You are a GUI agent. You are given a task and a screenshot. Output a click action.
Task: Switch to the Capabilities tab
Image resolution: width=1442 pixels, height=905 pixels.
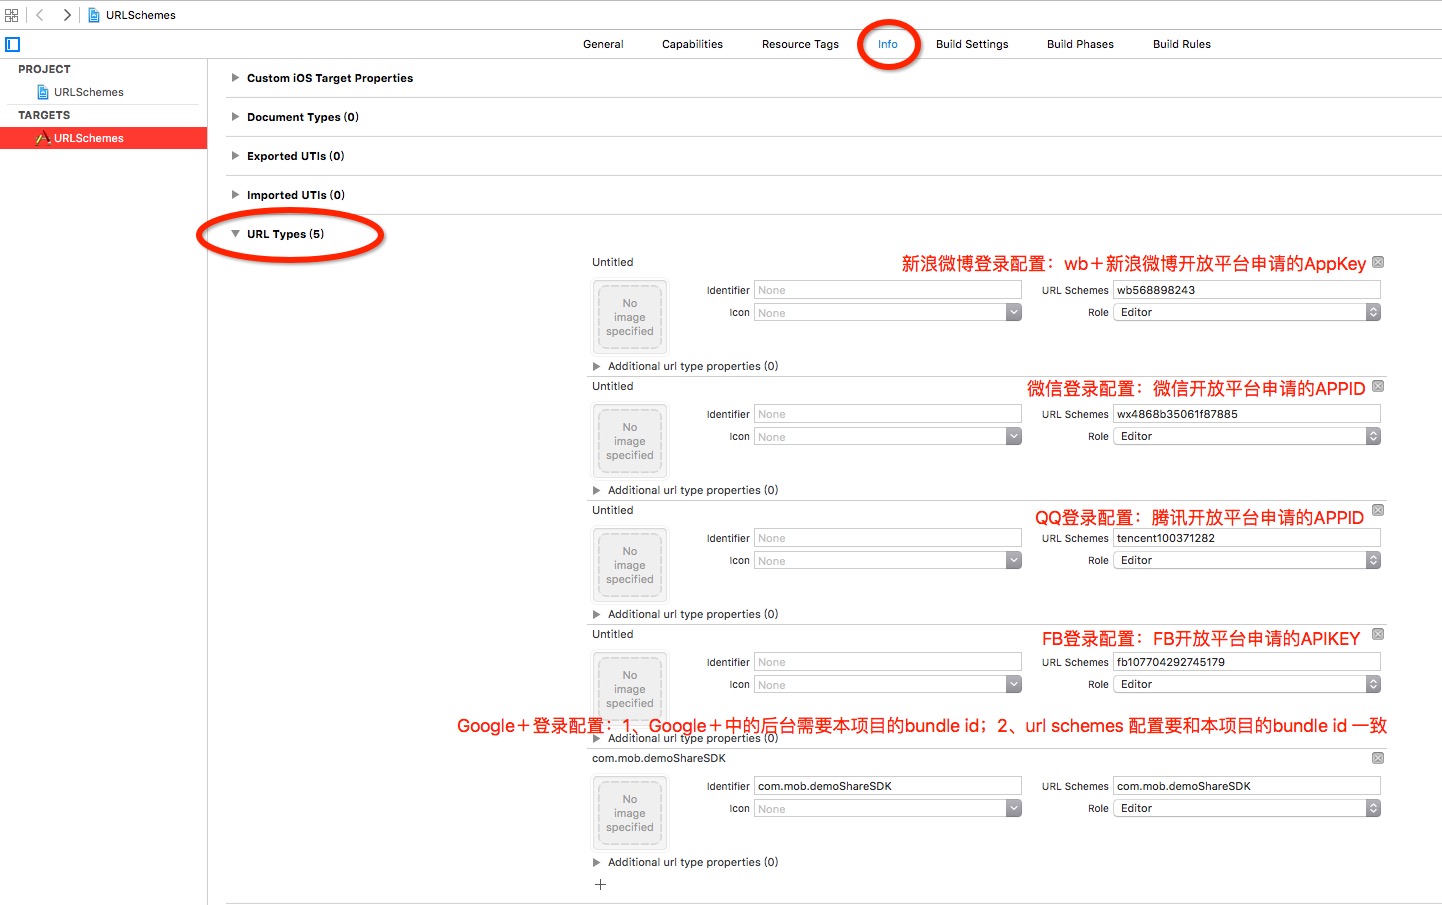tap(692, 44)
